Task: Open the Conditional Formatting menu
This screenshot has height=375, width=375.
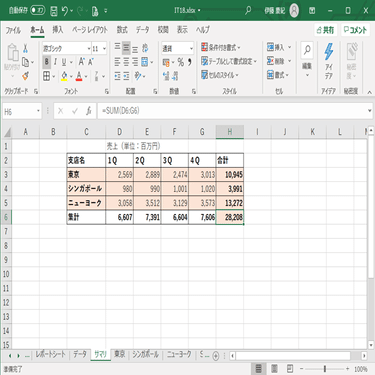Action: click(221, 48)
